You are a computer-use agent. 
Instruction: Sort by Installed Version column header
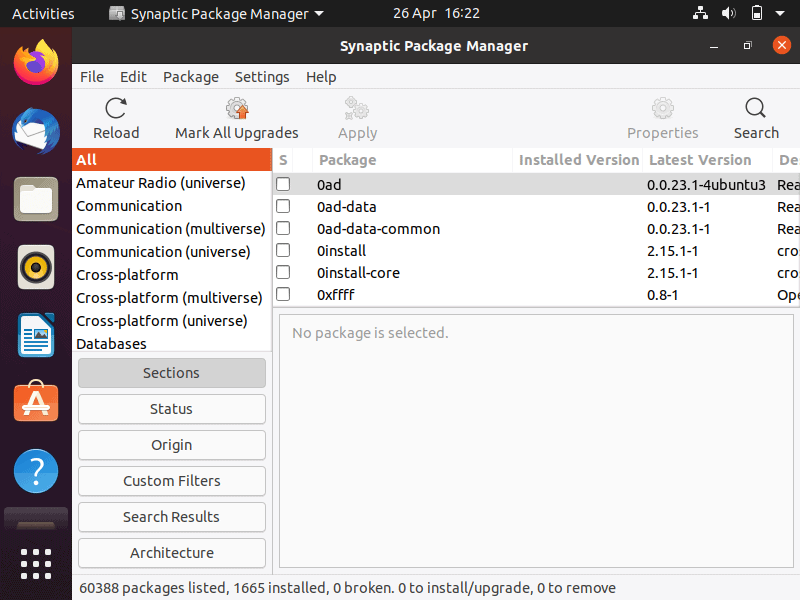579,160
